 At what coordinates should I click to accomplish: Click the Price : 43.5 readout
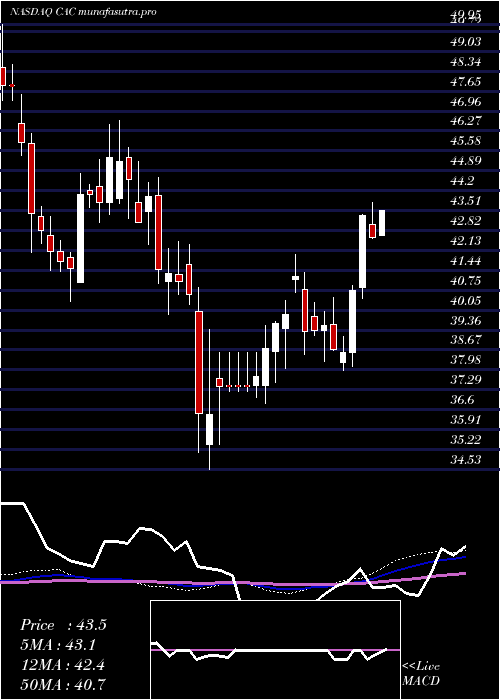click(63, 625)
